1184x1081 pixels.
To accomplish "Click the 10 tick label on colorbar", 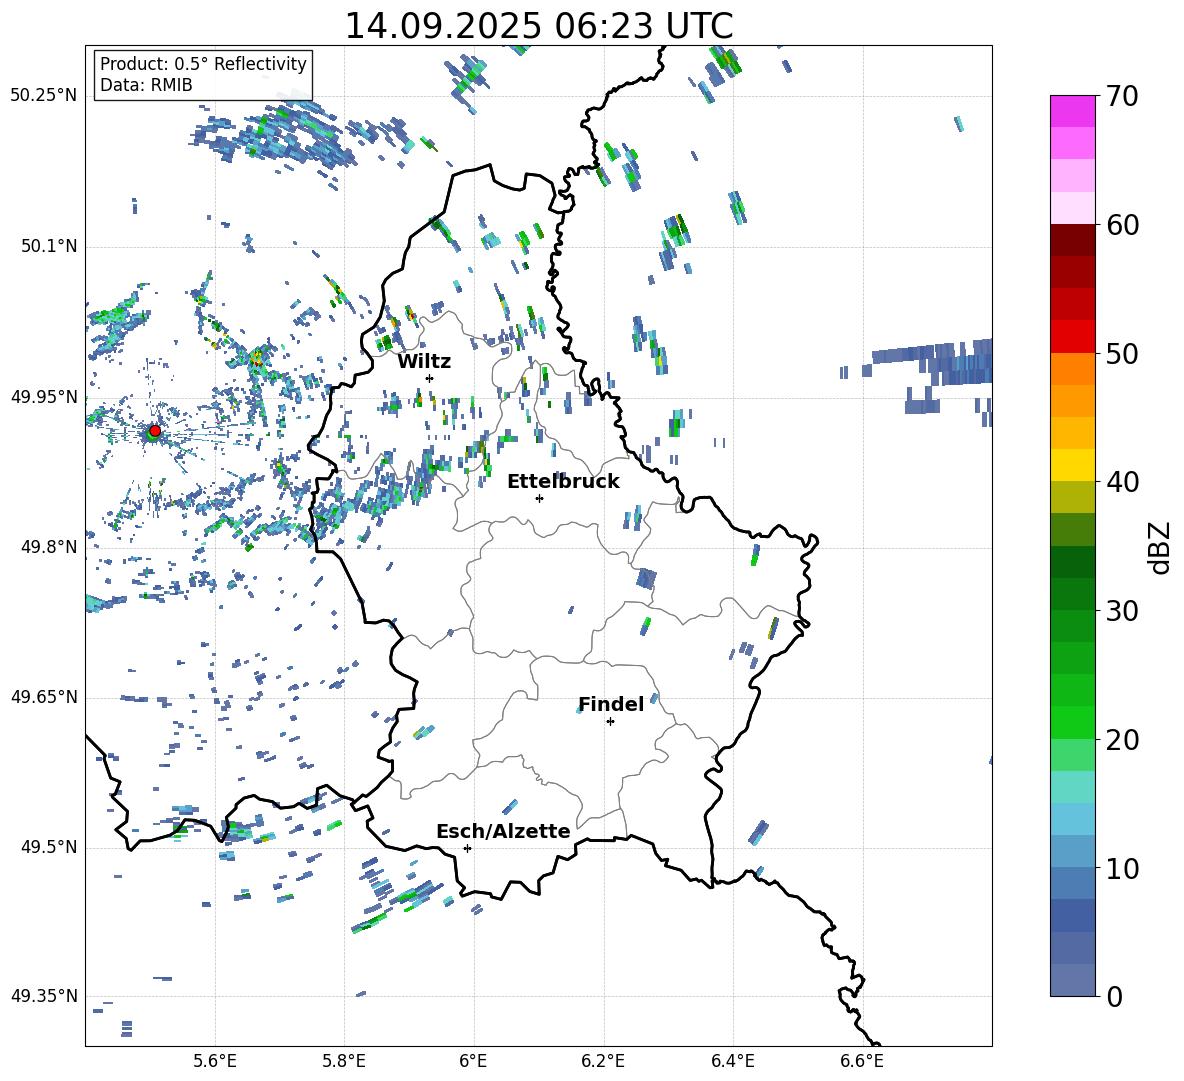I will pos(1121,869).
